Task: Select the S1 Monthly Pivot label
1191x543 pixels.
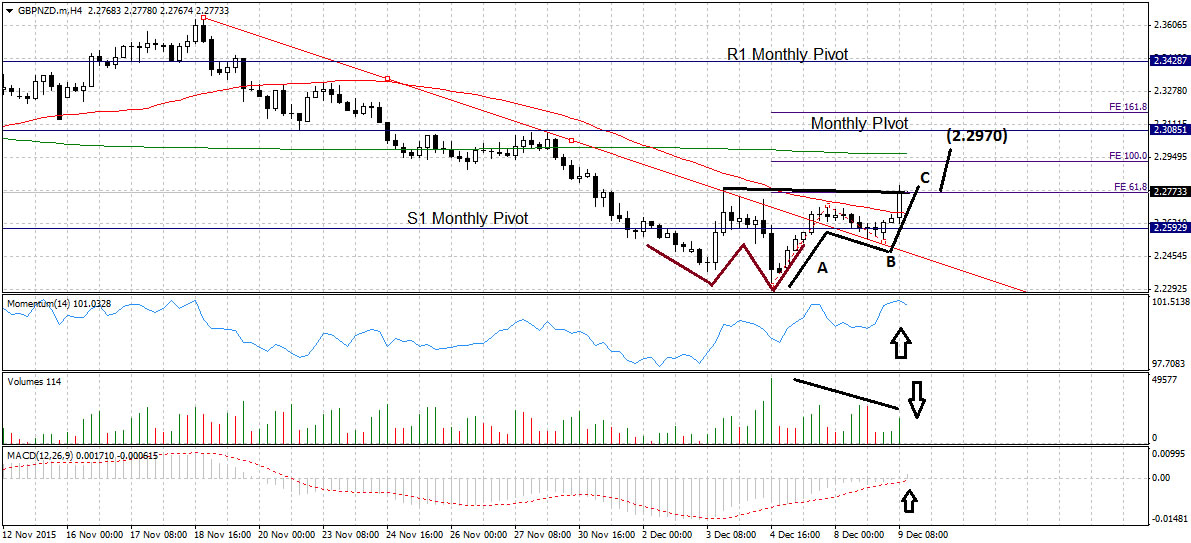Action: (x=467, y=218)
